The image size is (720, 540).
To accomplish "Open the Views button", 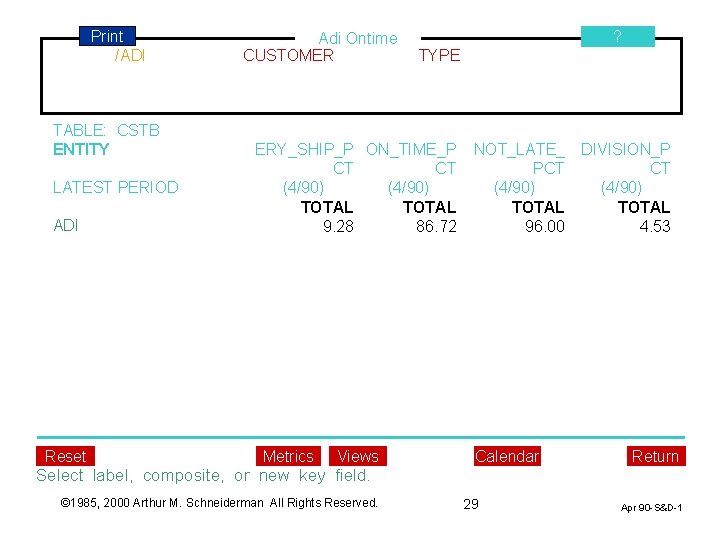I will 358,456.
